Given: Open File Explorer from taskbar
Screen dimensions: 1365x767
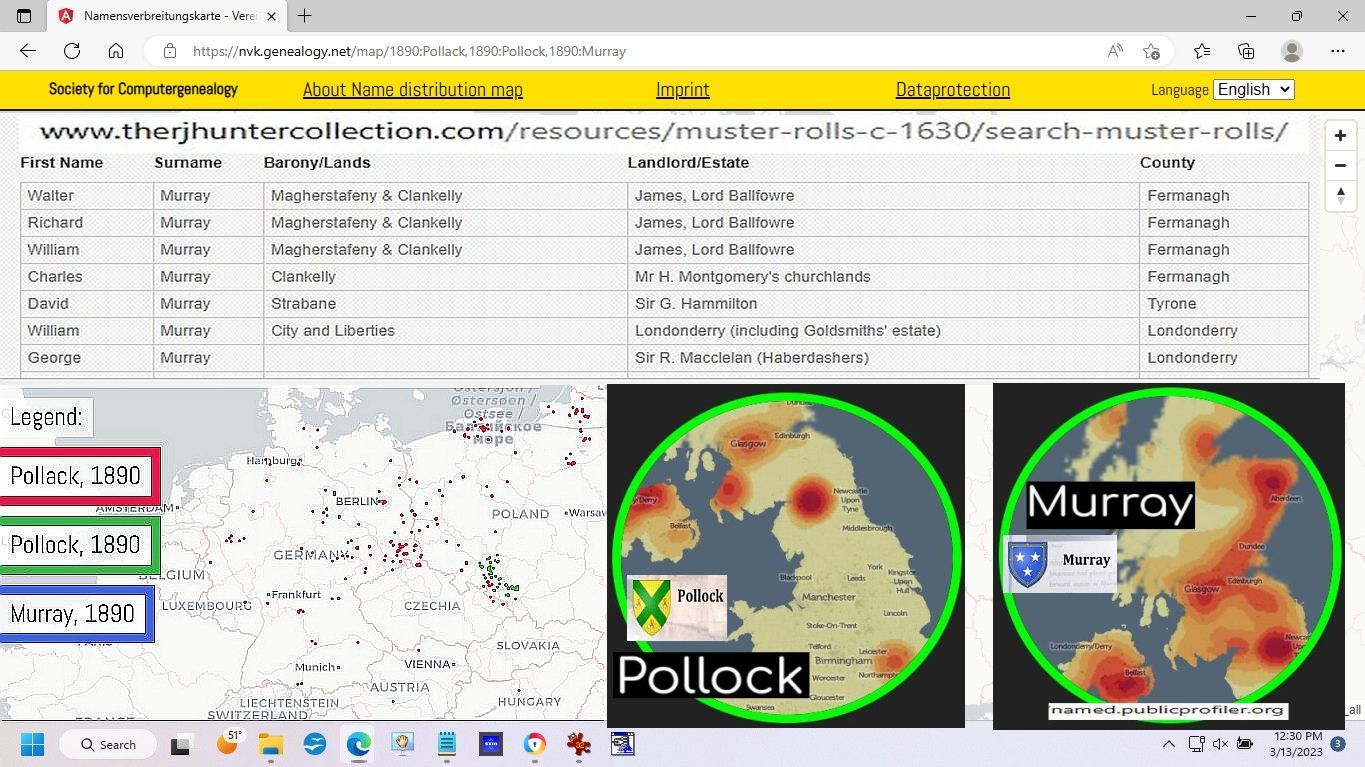Looking at the screenshot, I should pyautogui.click(x=271, y=745).
